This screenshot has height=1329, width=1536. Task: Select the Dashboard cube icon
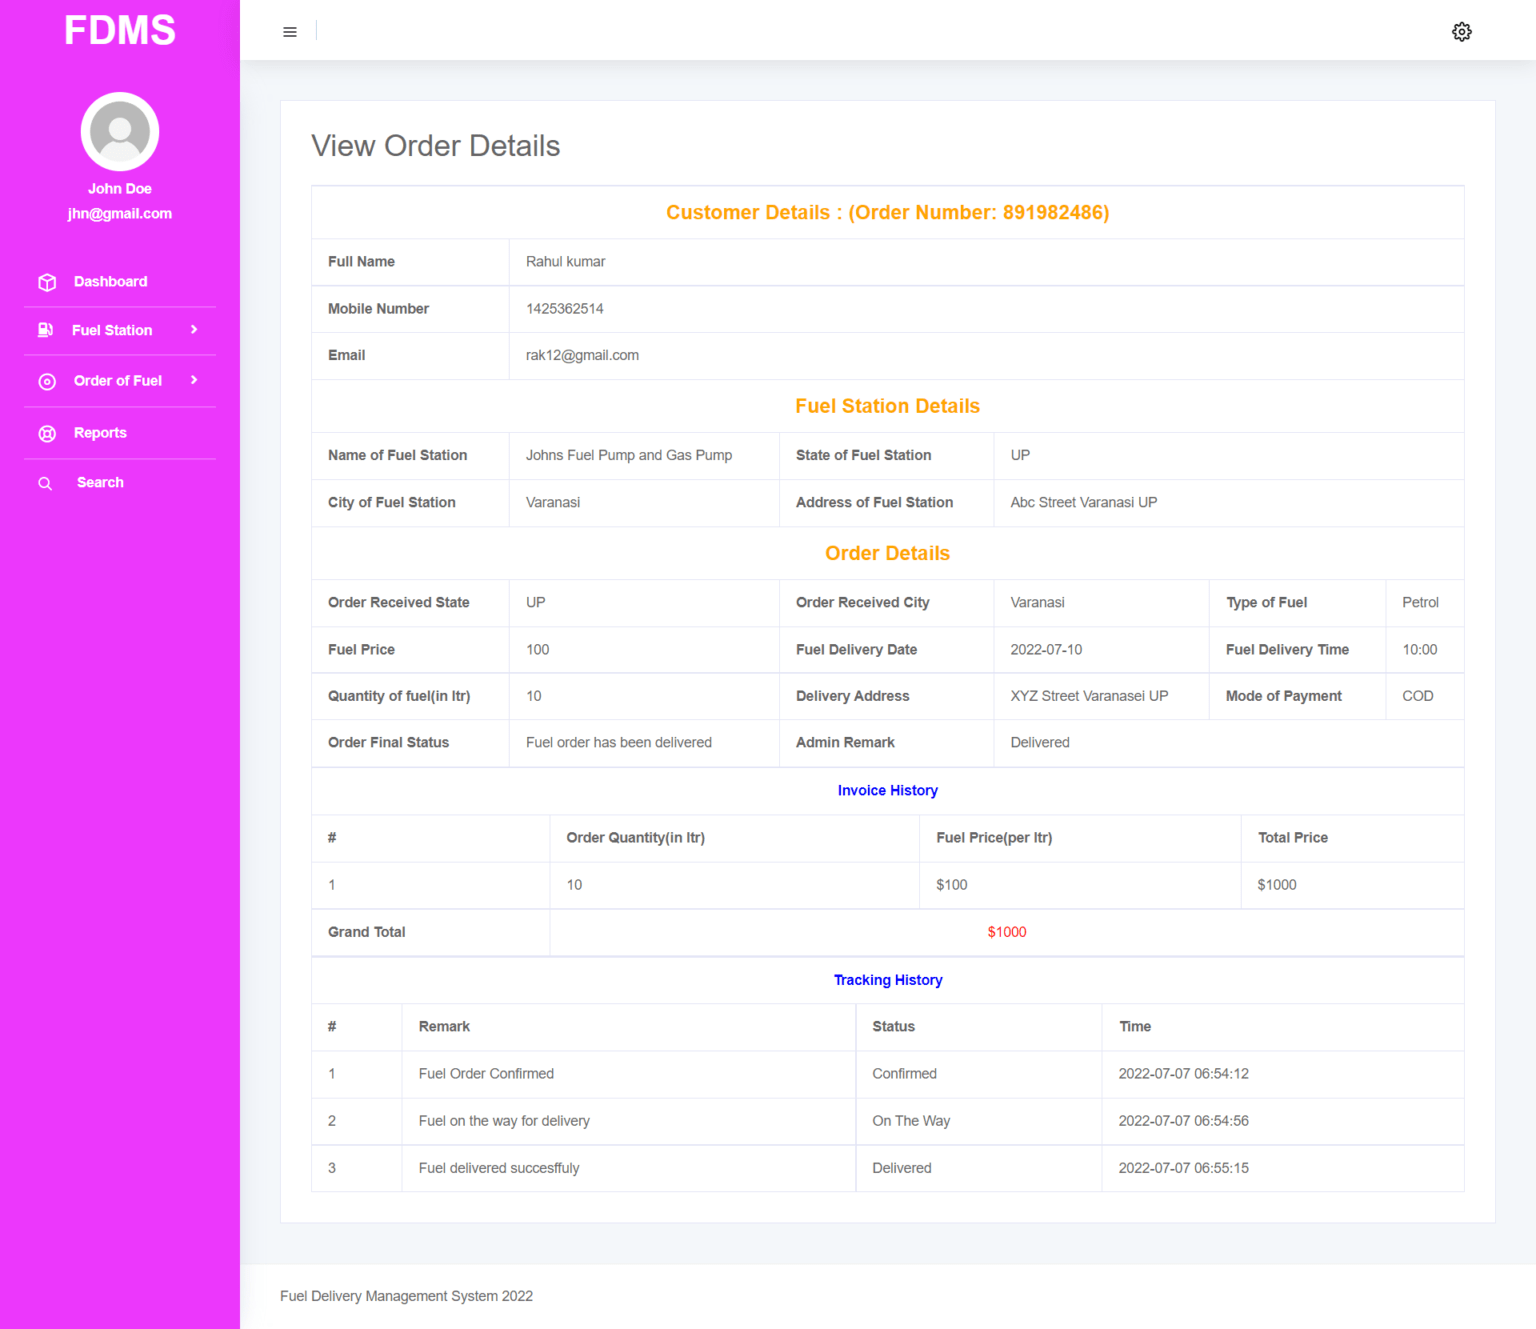click(x=47, y=282)
